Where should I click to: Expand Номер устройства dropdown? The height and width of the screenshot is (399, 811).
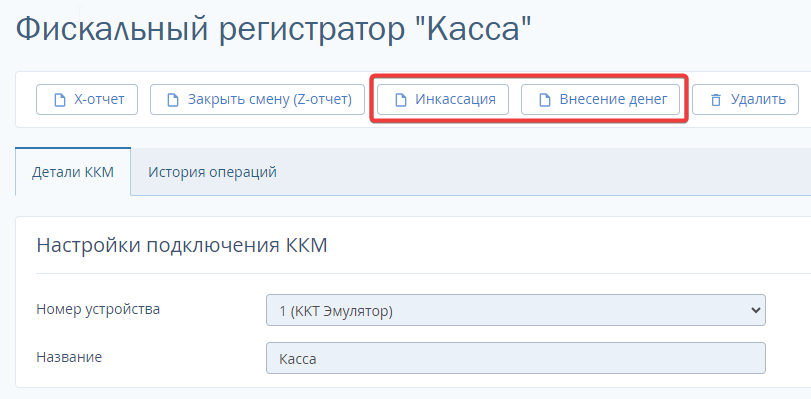pyautogui.click(x=516, y=311)
